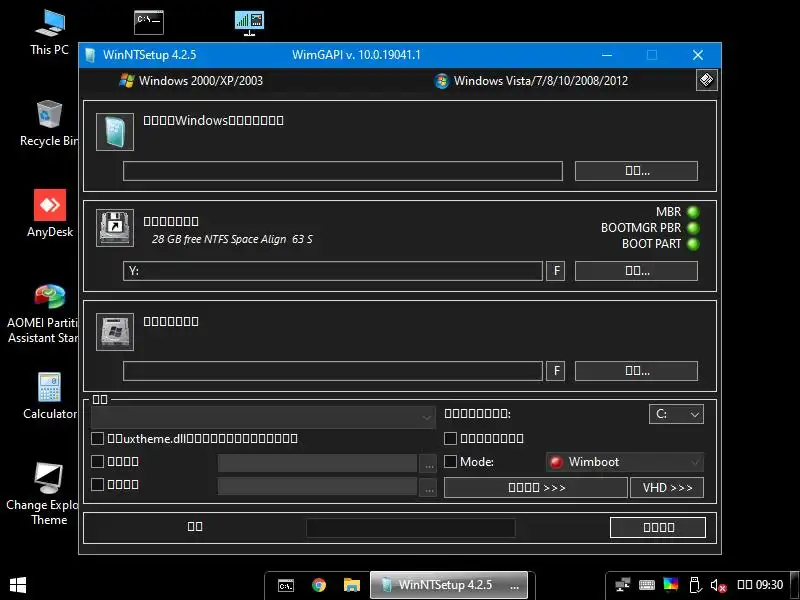Open the C: drive letter dropdown

point(676,414)
